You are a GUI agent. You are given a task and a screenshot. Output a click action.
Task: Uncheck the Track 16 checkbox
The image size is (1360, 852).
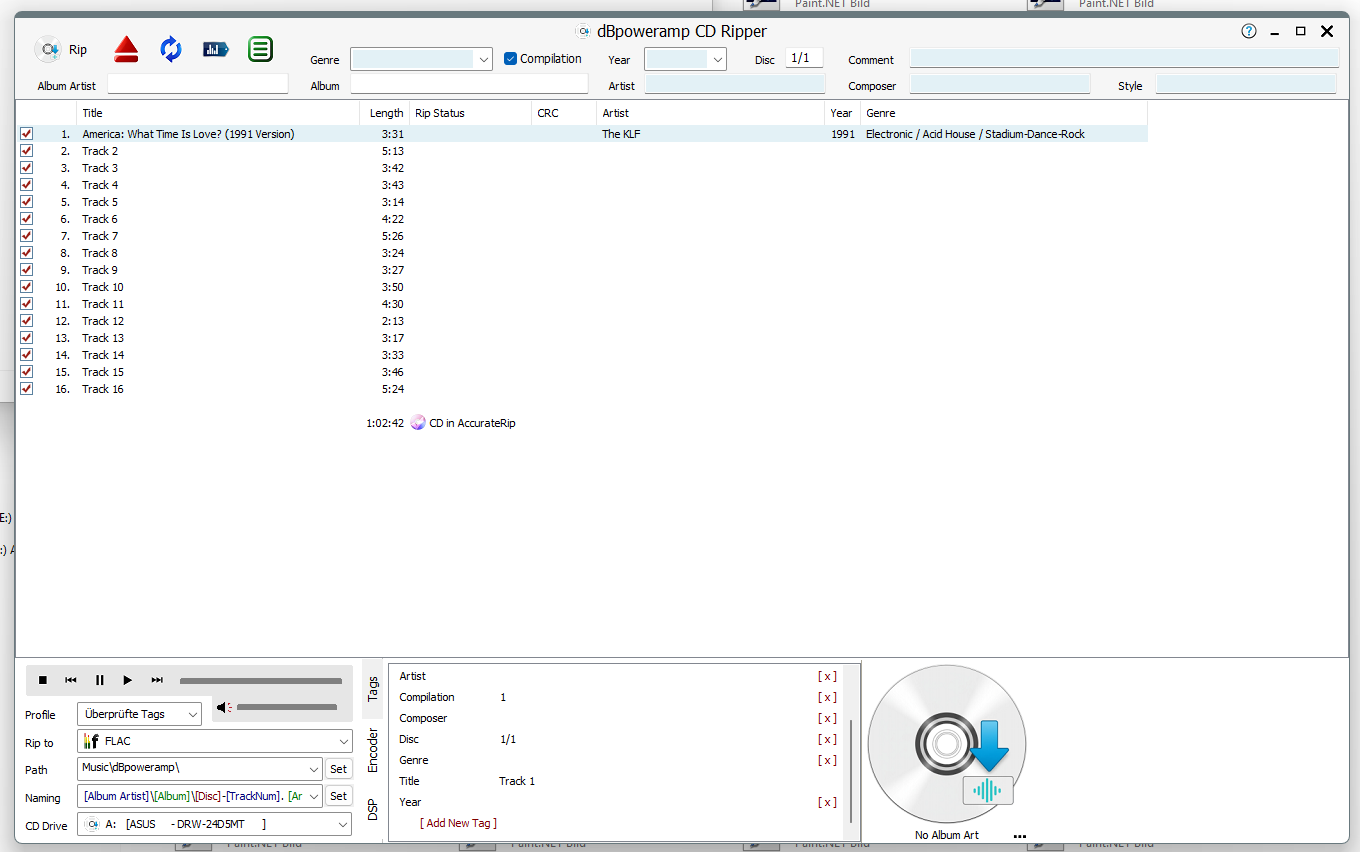pos(26,389)
